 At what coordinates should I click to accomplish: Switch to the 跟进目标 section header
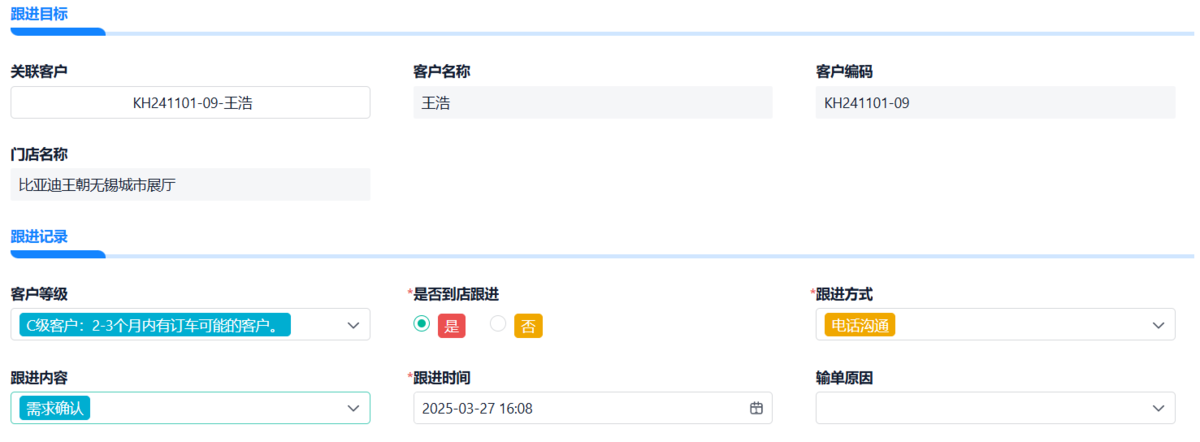pyautogui.click(x=39, y=13)
